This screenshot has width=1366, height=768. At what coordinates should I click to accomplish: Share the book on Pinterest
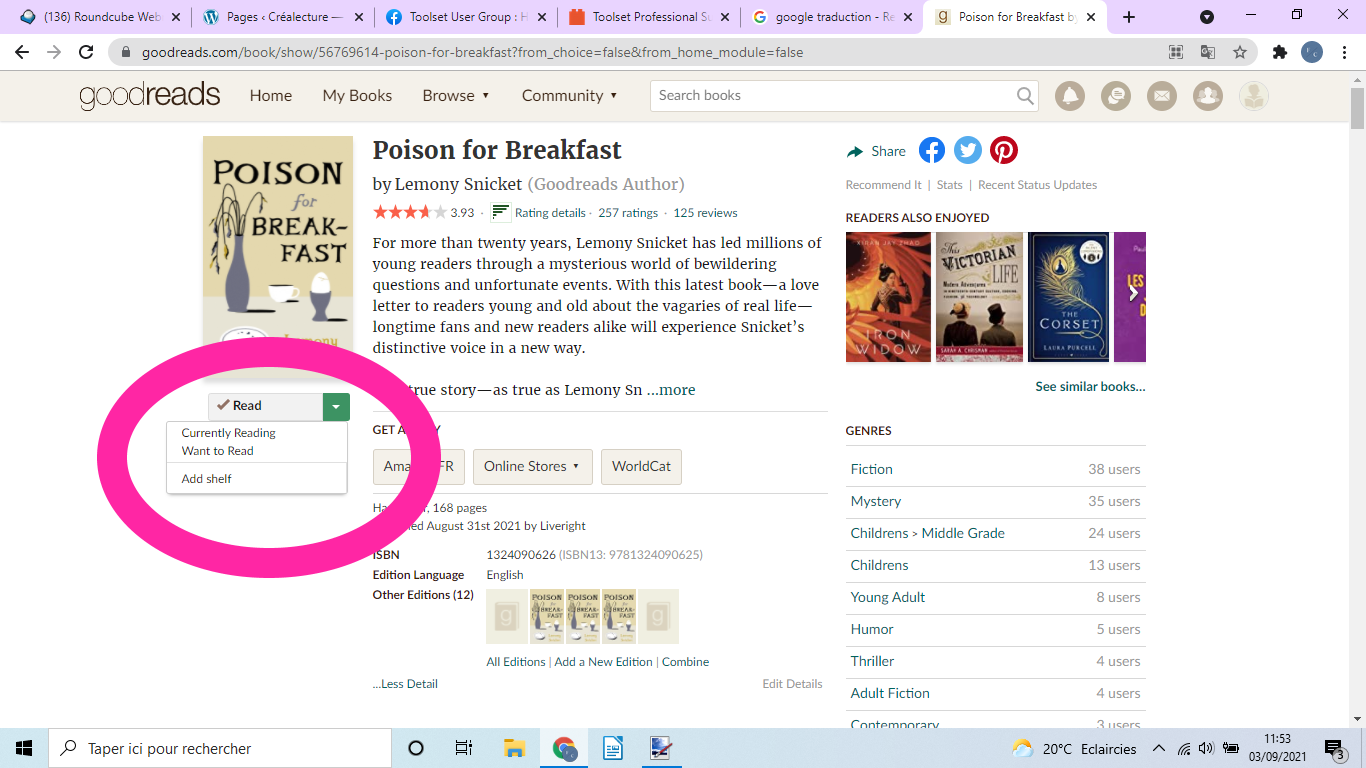pyautogui.click(x=1004, y=151)
